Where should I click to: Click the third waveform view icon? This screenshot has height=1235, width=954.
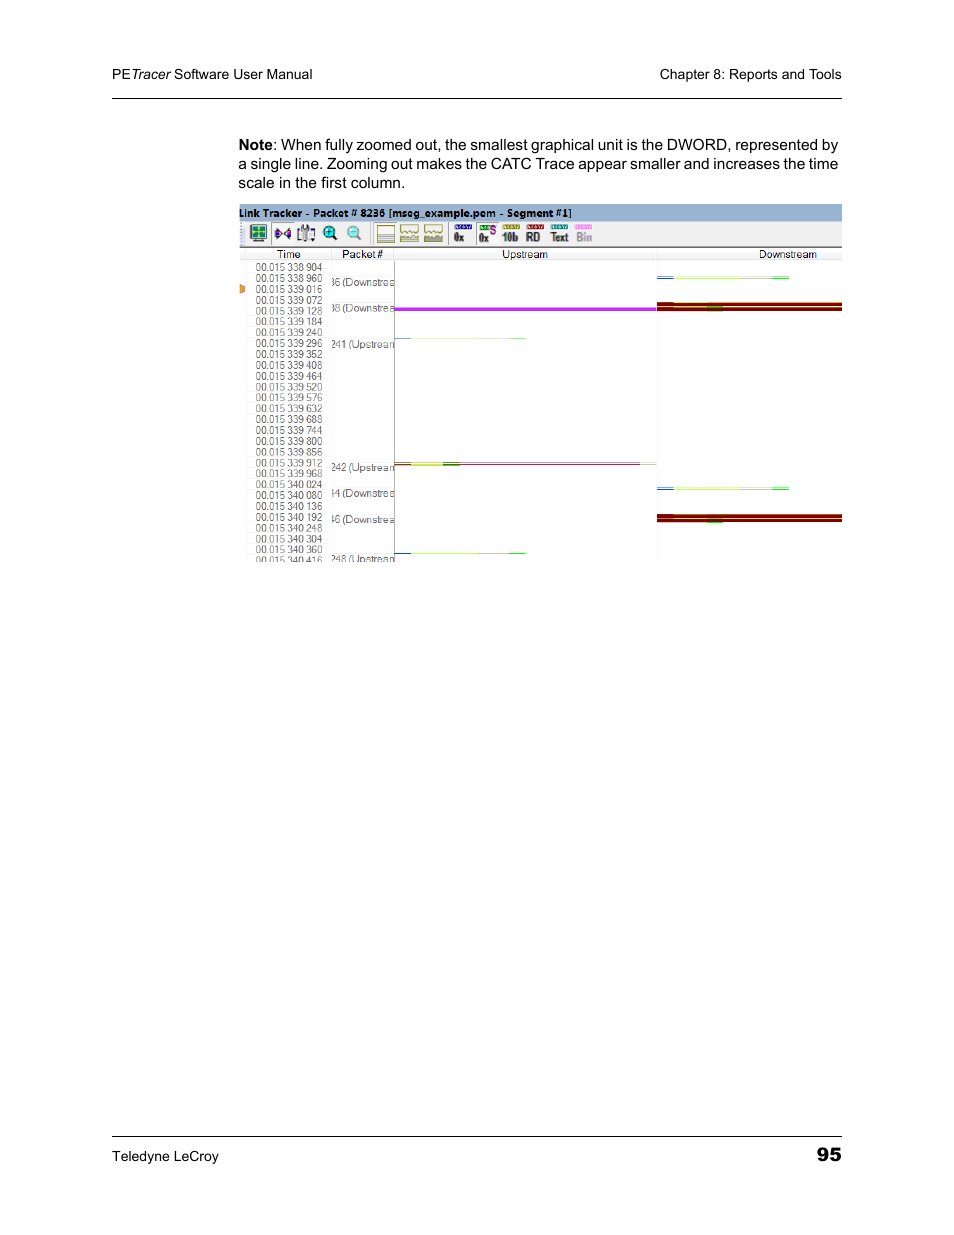[434, 234]
